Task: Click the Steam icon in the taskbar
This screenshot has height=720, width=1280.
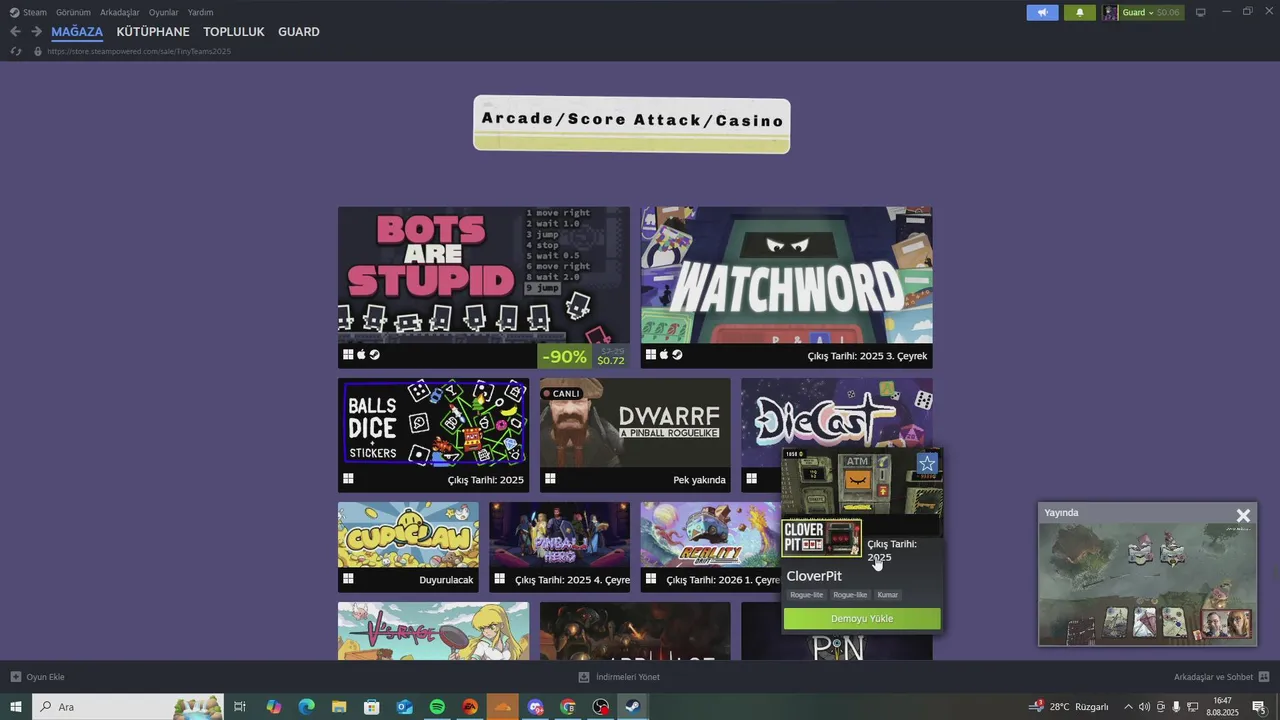Action: click(x=633, y=707)
